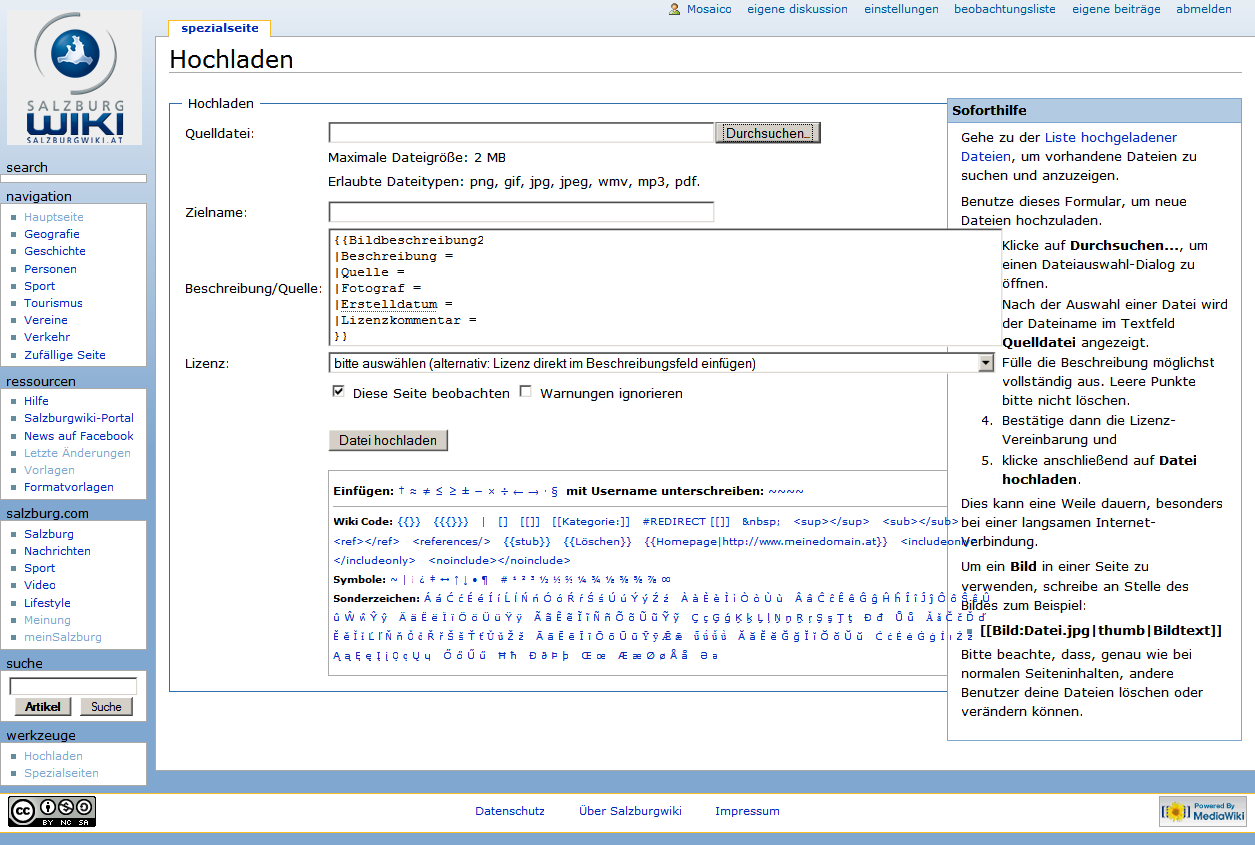Click the Salzburg Wiki logo

76,80
